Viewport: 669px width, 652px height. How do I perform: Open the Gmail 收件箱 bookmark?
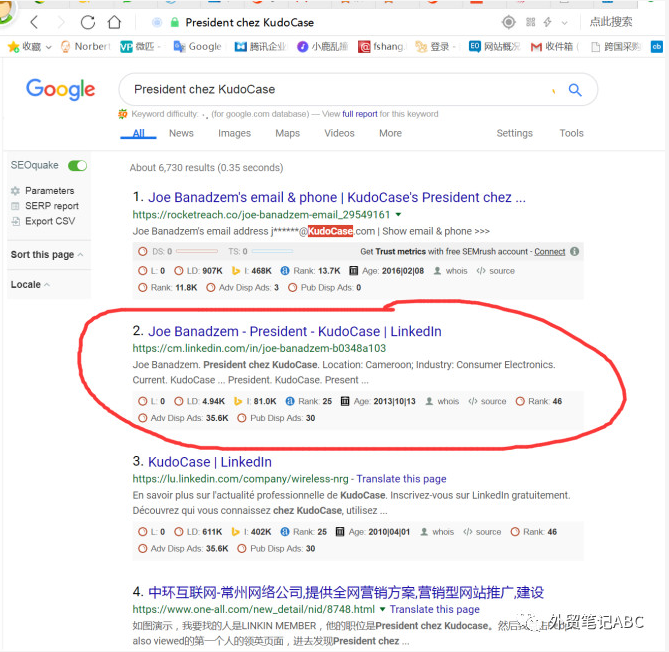[x=553, y=47]
